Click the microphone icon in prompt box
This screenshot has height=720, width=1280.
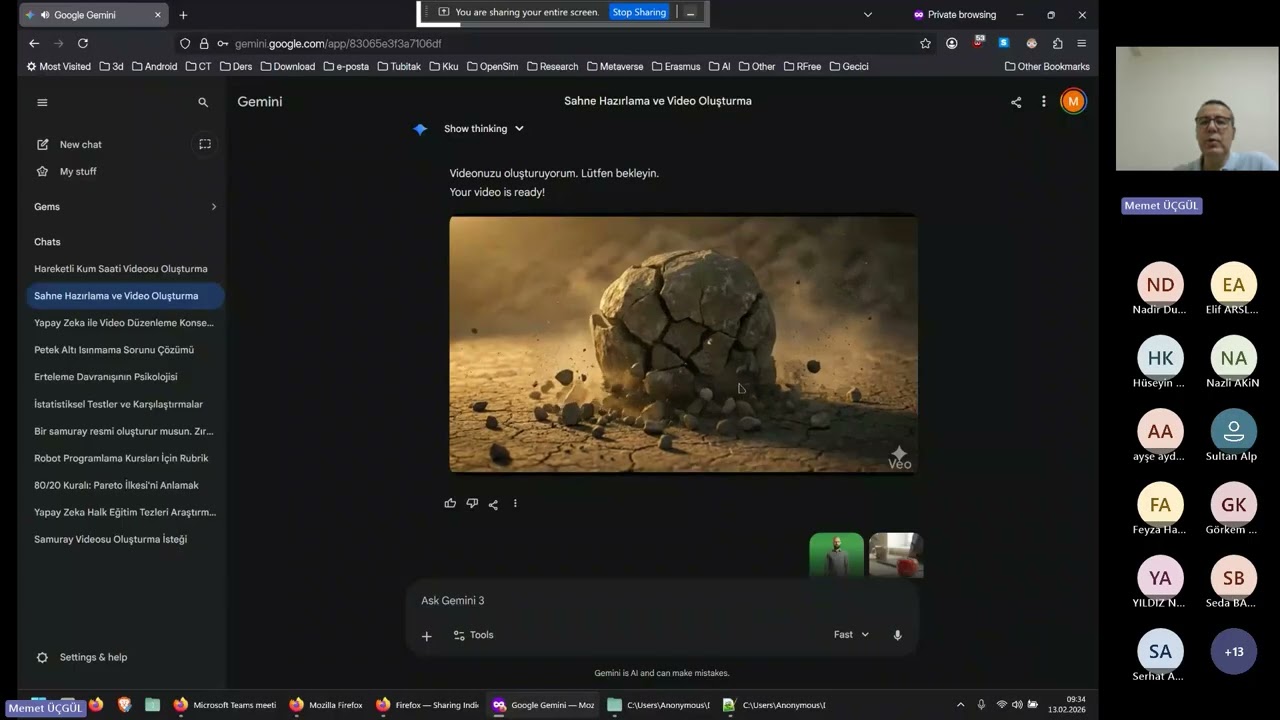[897, 635]
